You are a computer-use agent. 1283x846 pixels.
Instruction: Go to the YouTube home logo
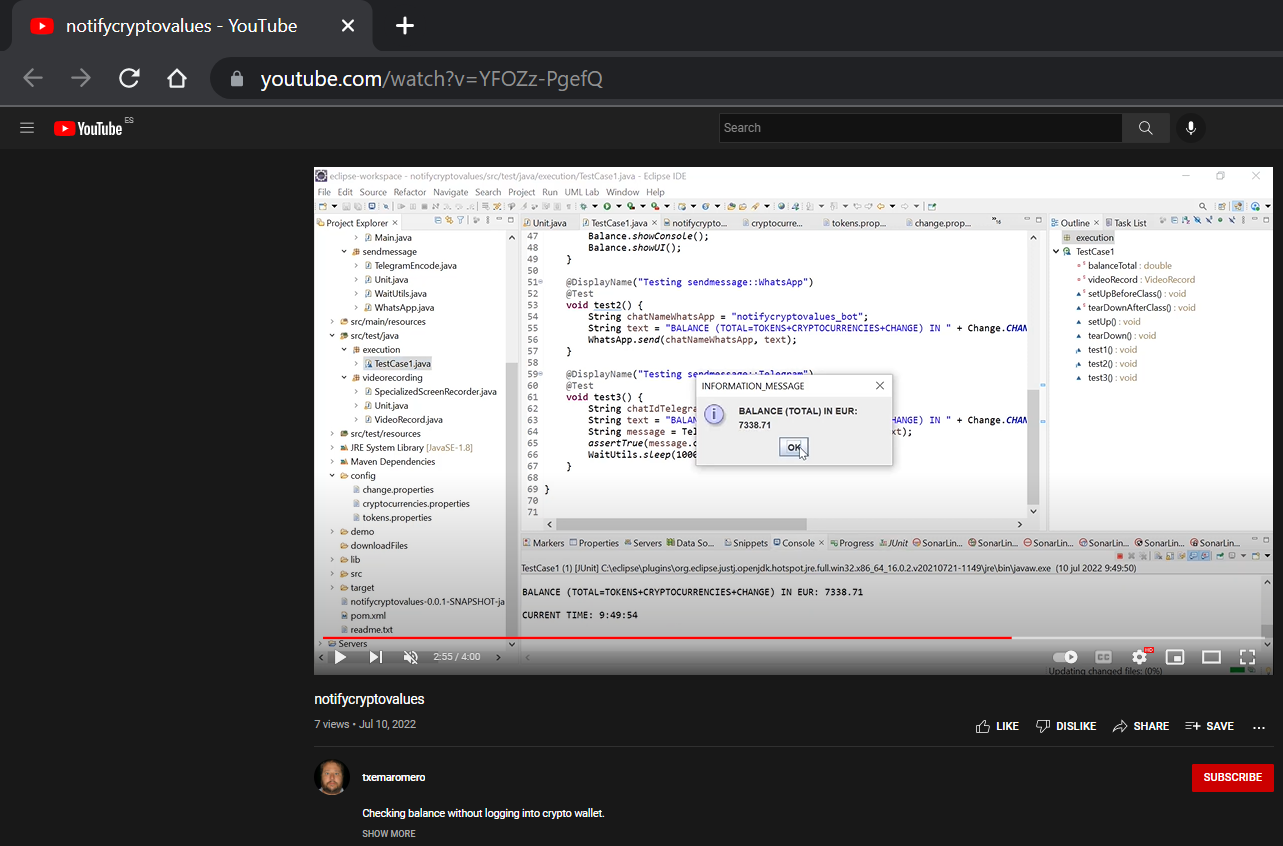point(88,128)
